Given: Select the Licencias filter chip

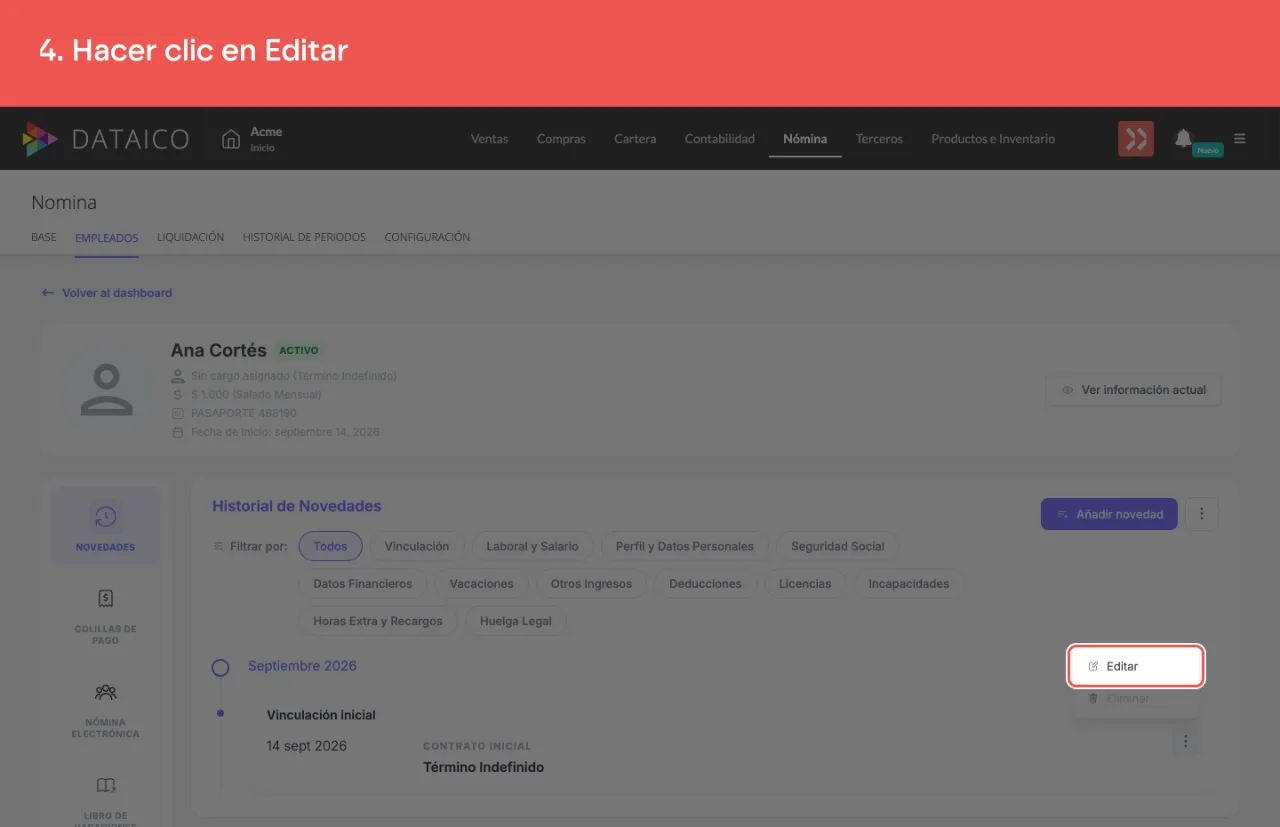Looking at the screenshot, I should [x=805, y=584].
